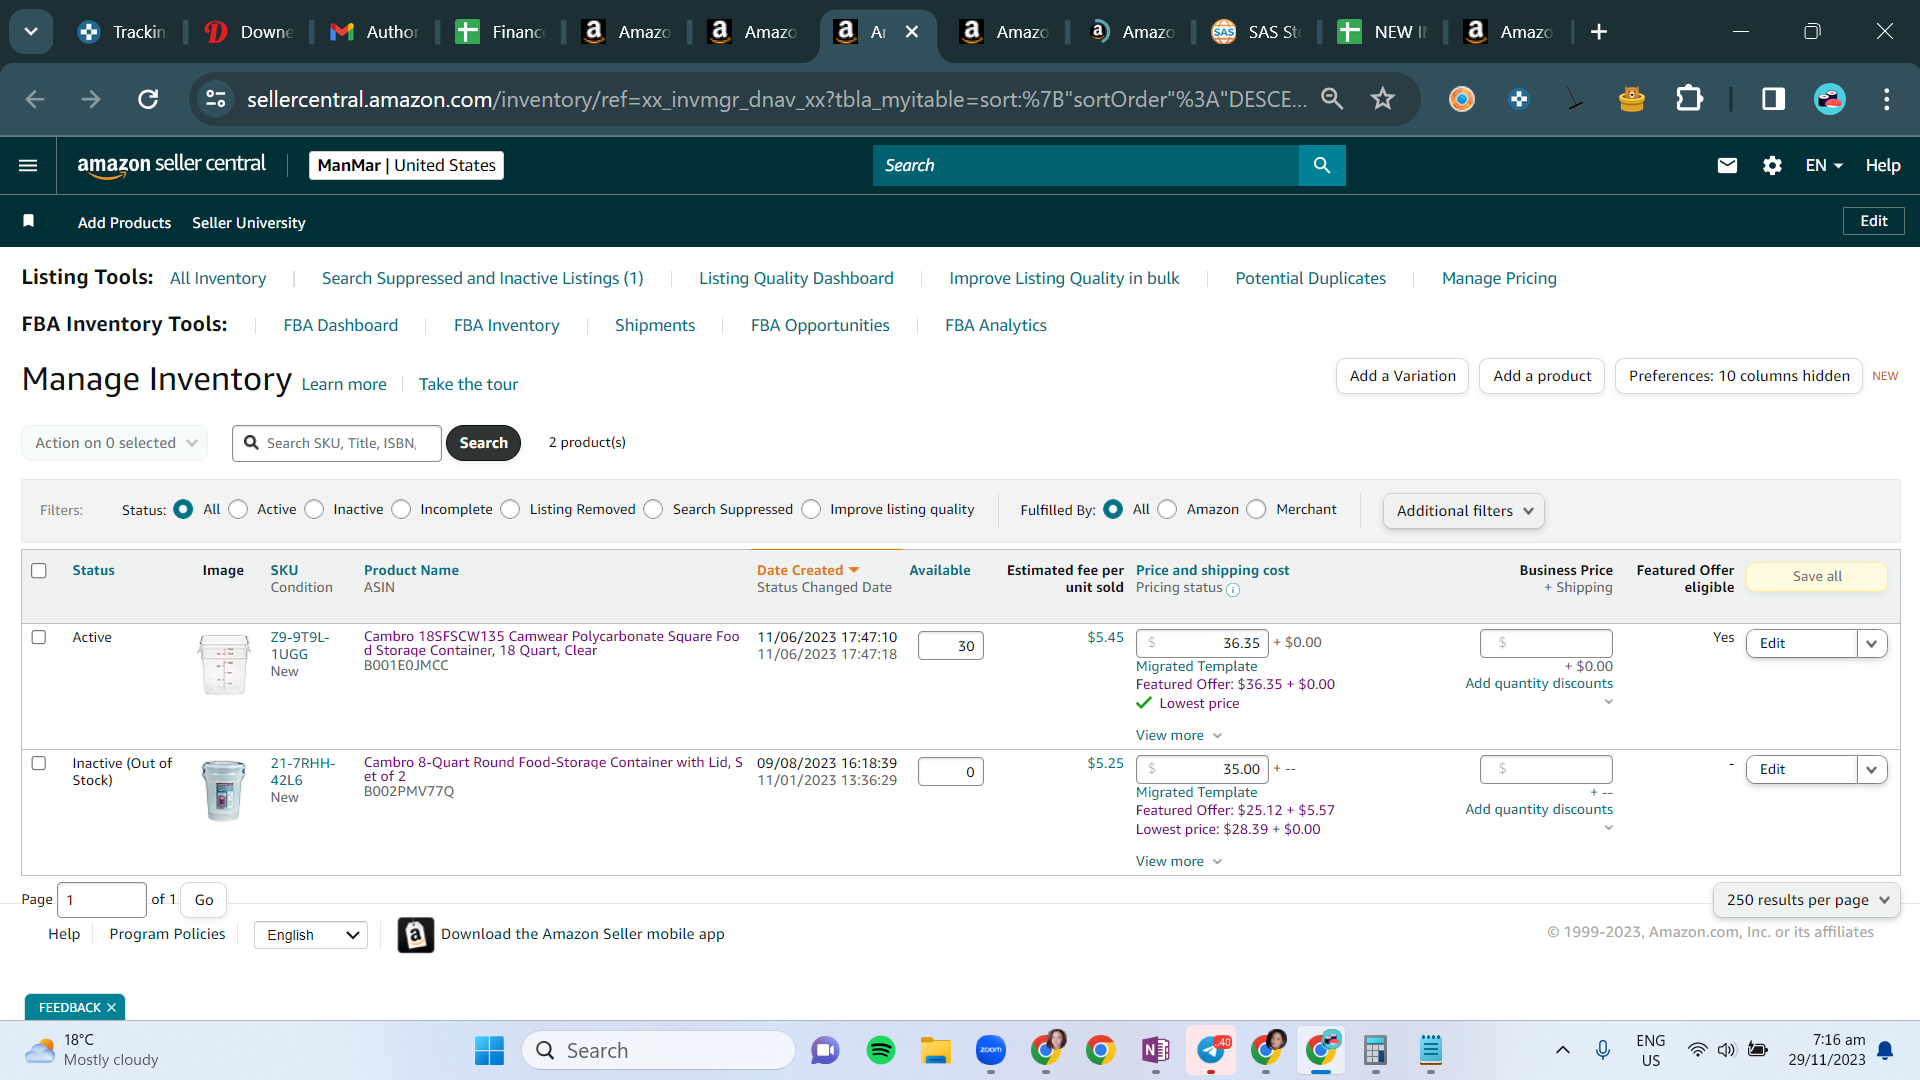The image size is (1920, 1080).
Task: Click the price field showing 36.35
Action: click(1202, 643)
